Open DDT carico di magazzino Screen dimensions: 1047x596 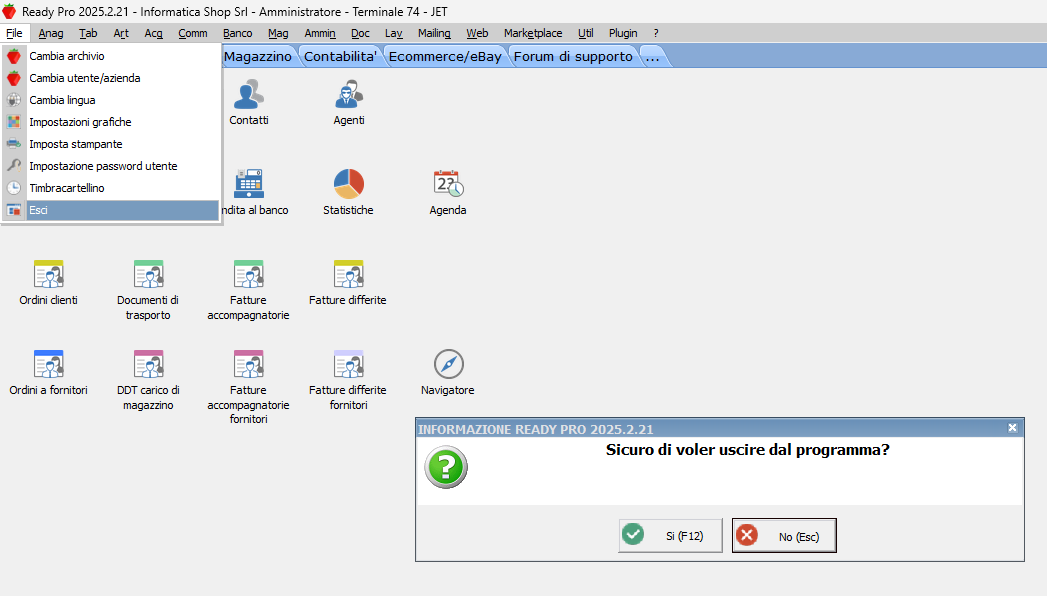click(x=148, y=364)
